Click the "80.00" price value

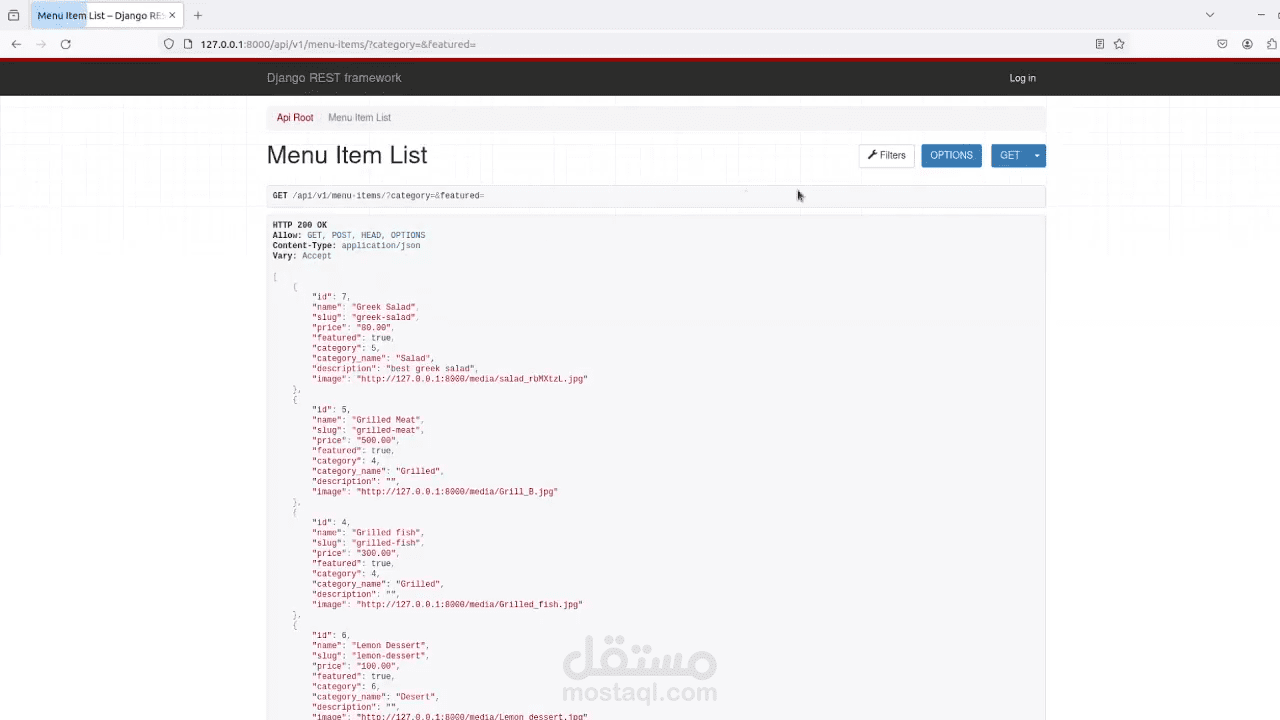pos(374,328)
